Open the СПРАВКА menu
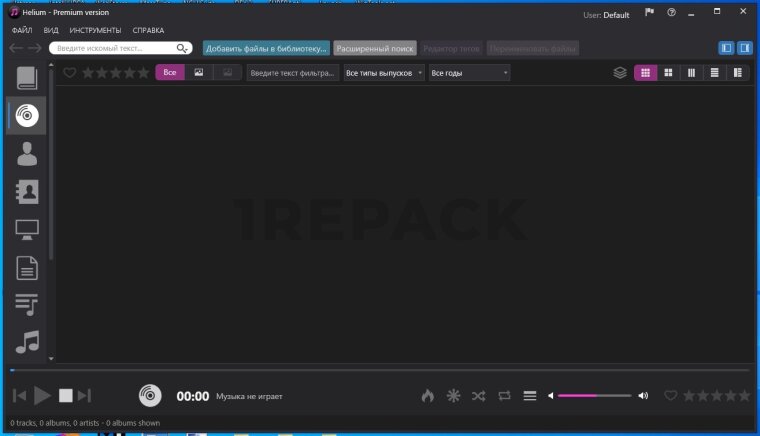Viewport: 760px width, 436px height. tap(148, 30)
